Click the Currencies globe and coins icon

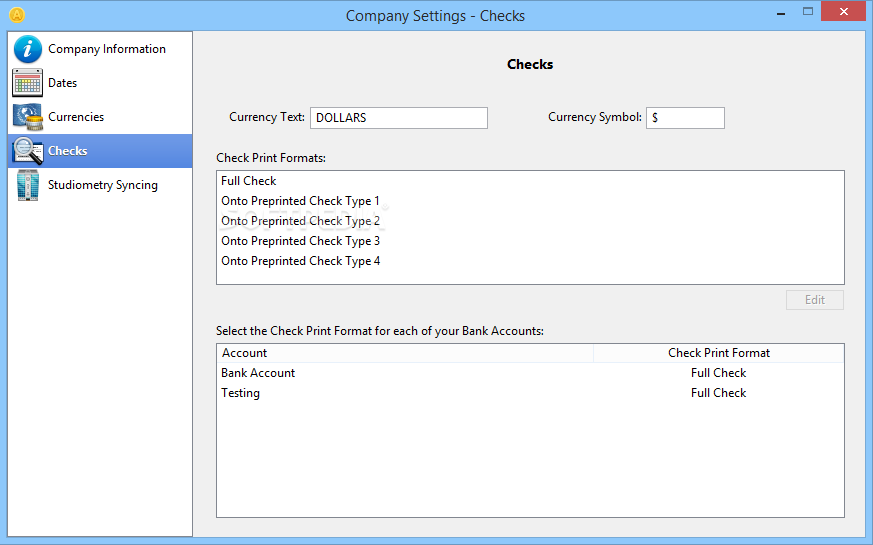click(28, 117)
